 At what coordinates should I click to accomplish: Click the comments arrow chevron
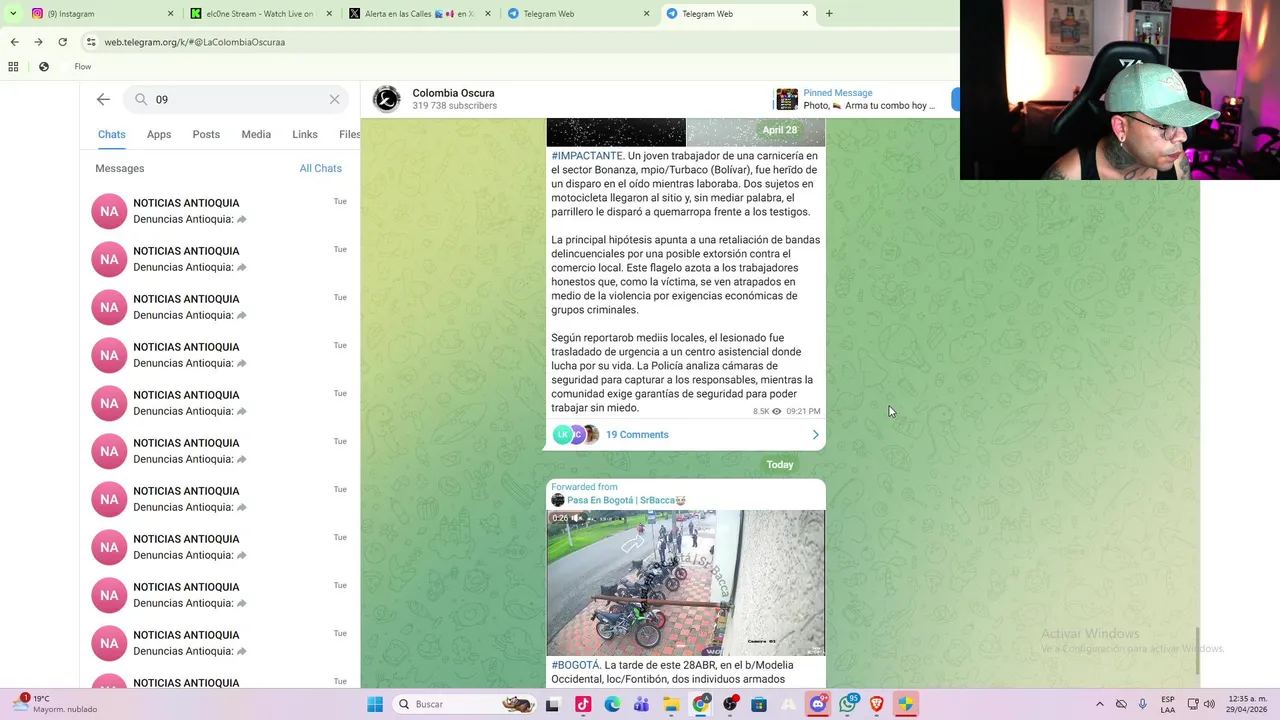tap(815, 434)
